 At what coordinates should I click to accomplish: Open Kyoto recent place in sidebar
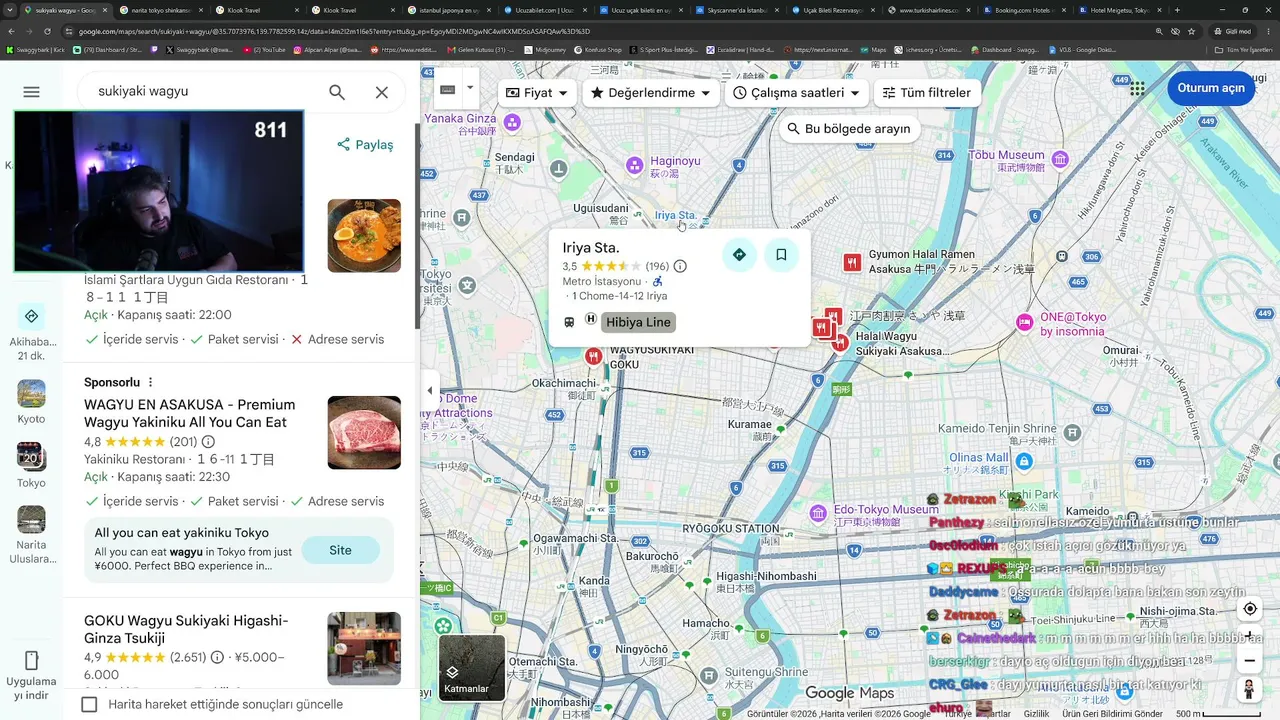click(31, 402)
